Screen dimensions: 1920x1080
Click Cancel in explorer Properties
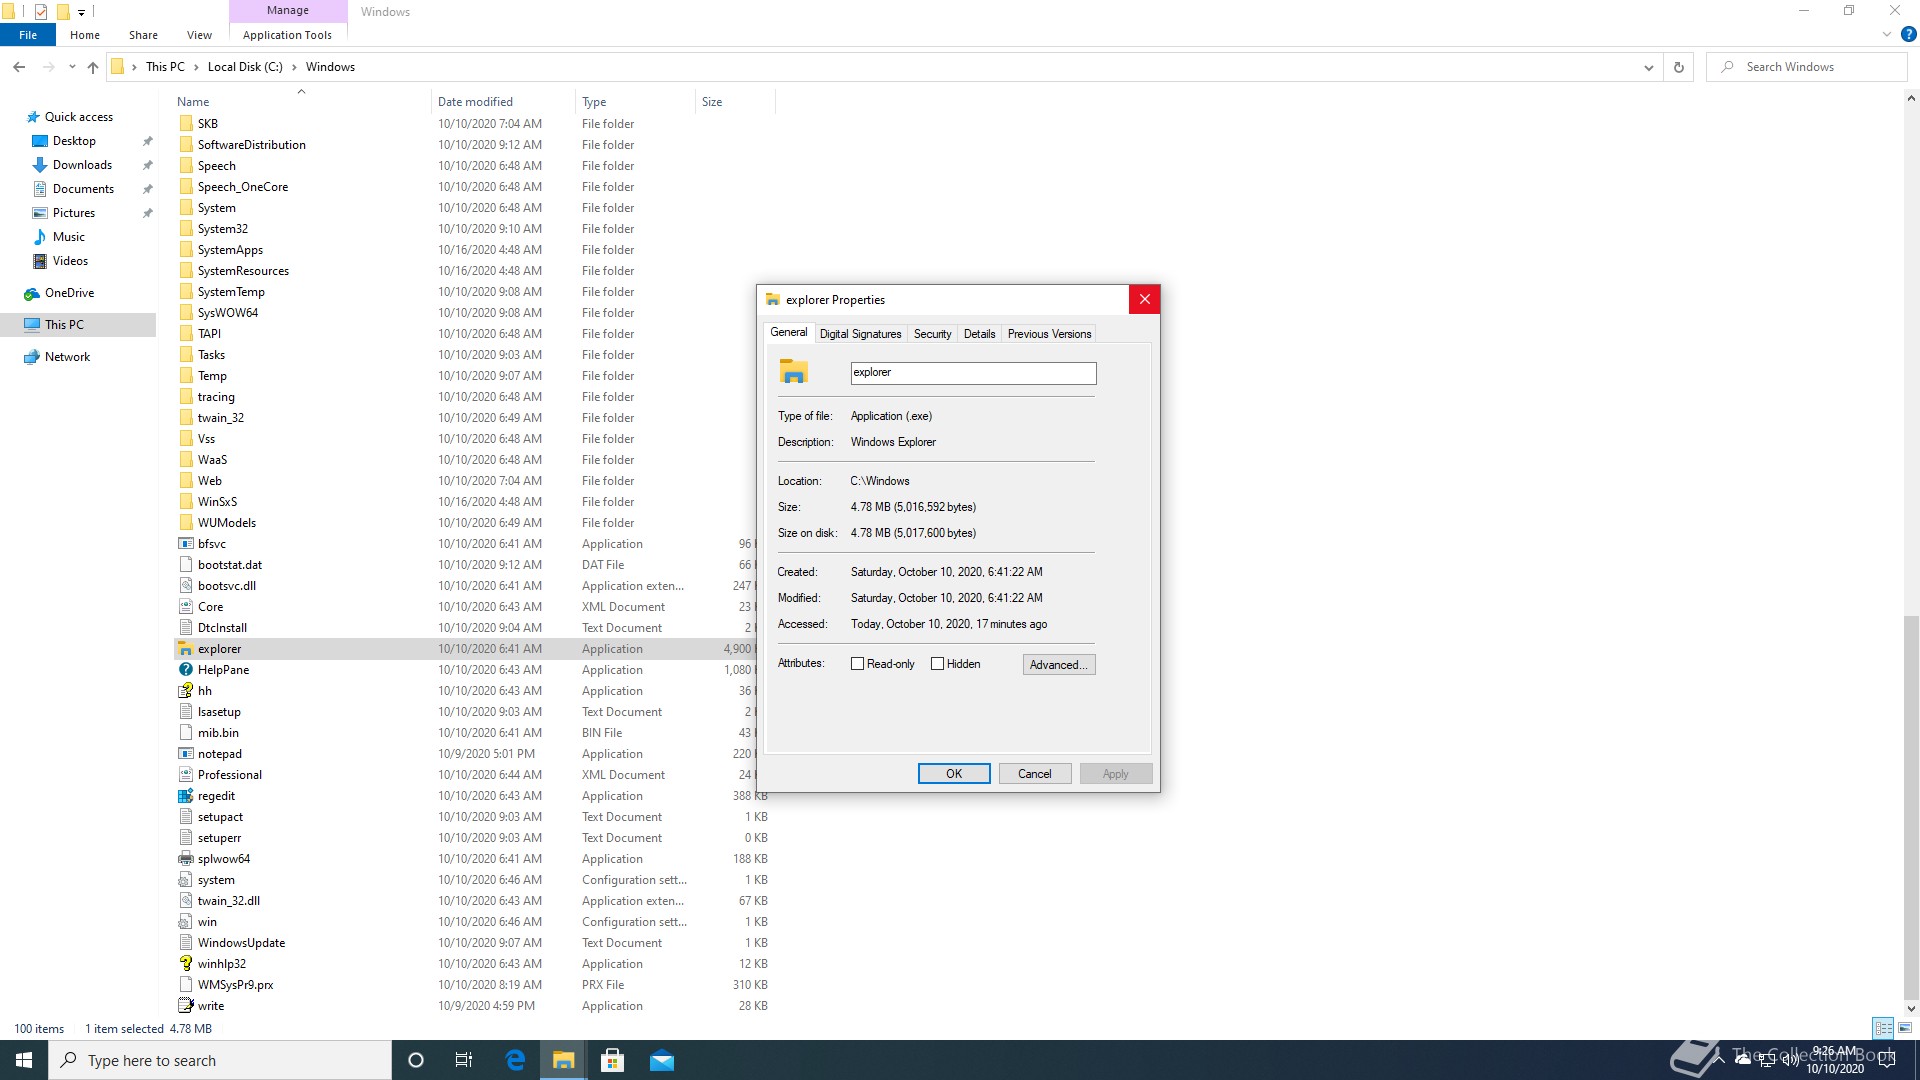[1035, 774]
